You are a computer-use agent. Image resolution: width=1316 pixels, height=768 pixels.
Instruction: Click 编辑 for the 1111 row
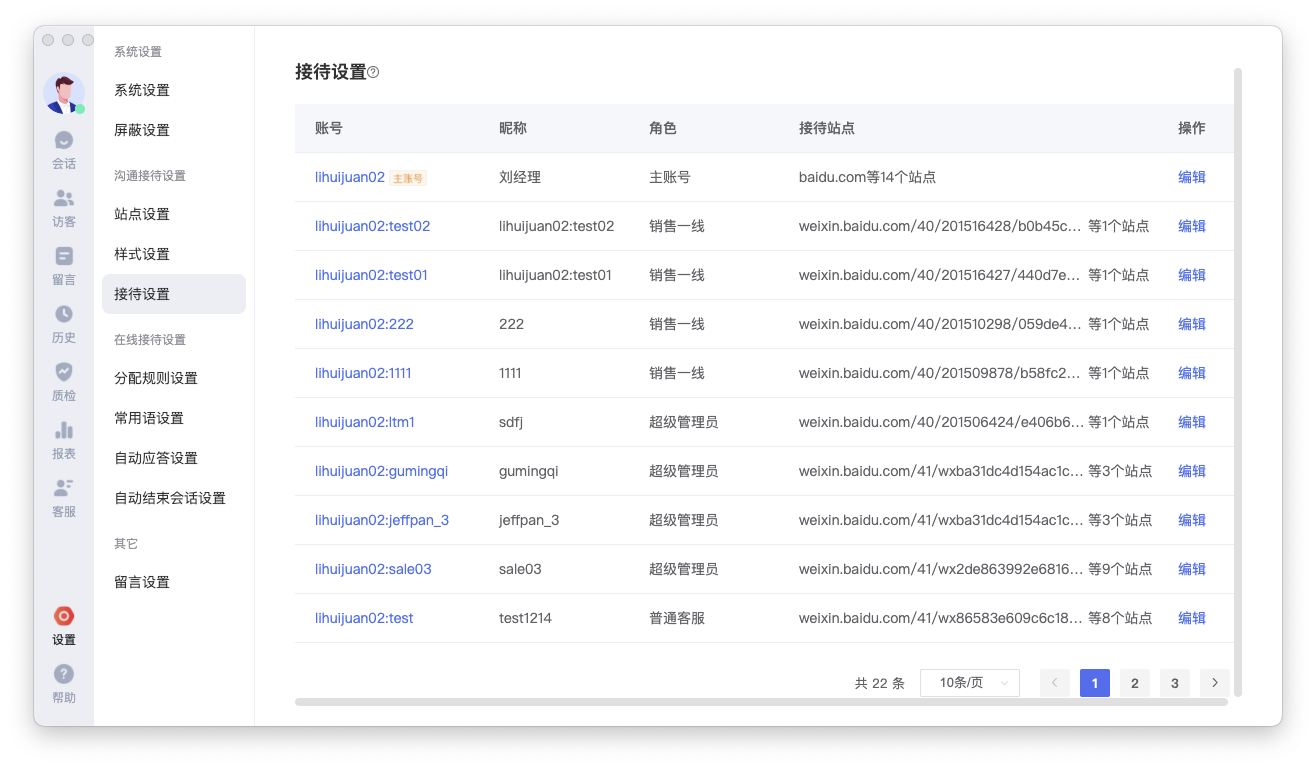[1192, 373]
